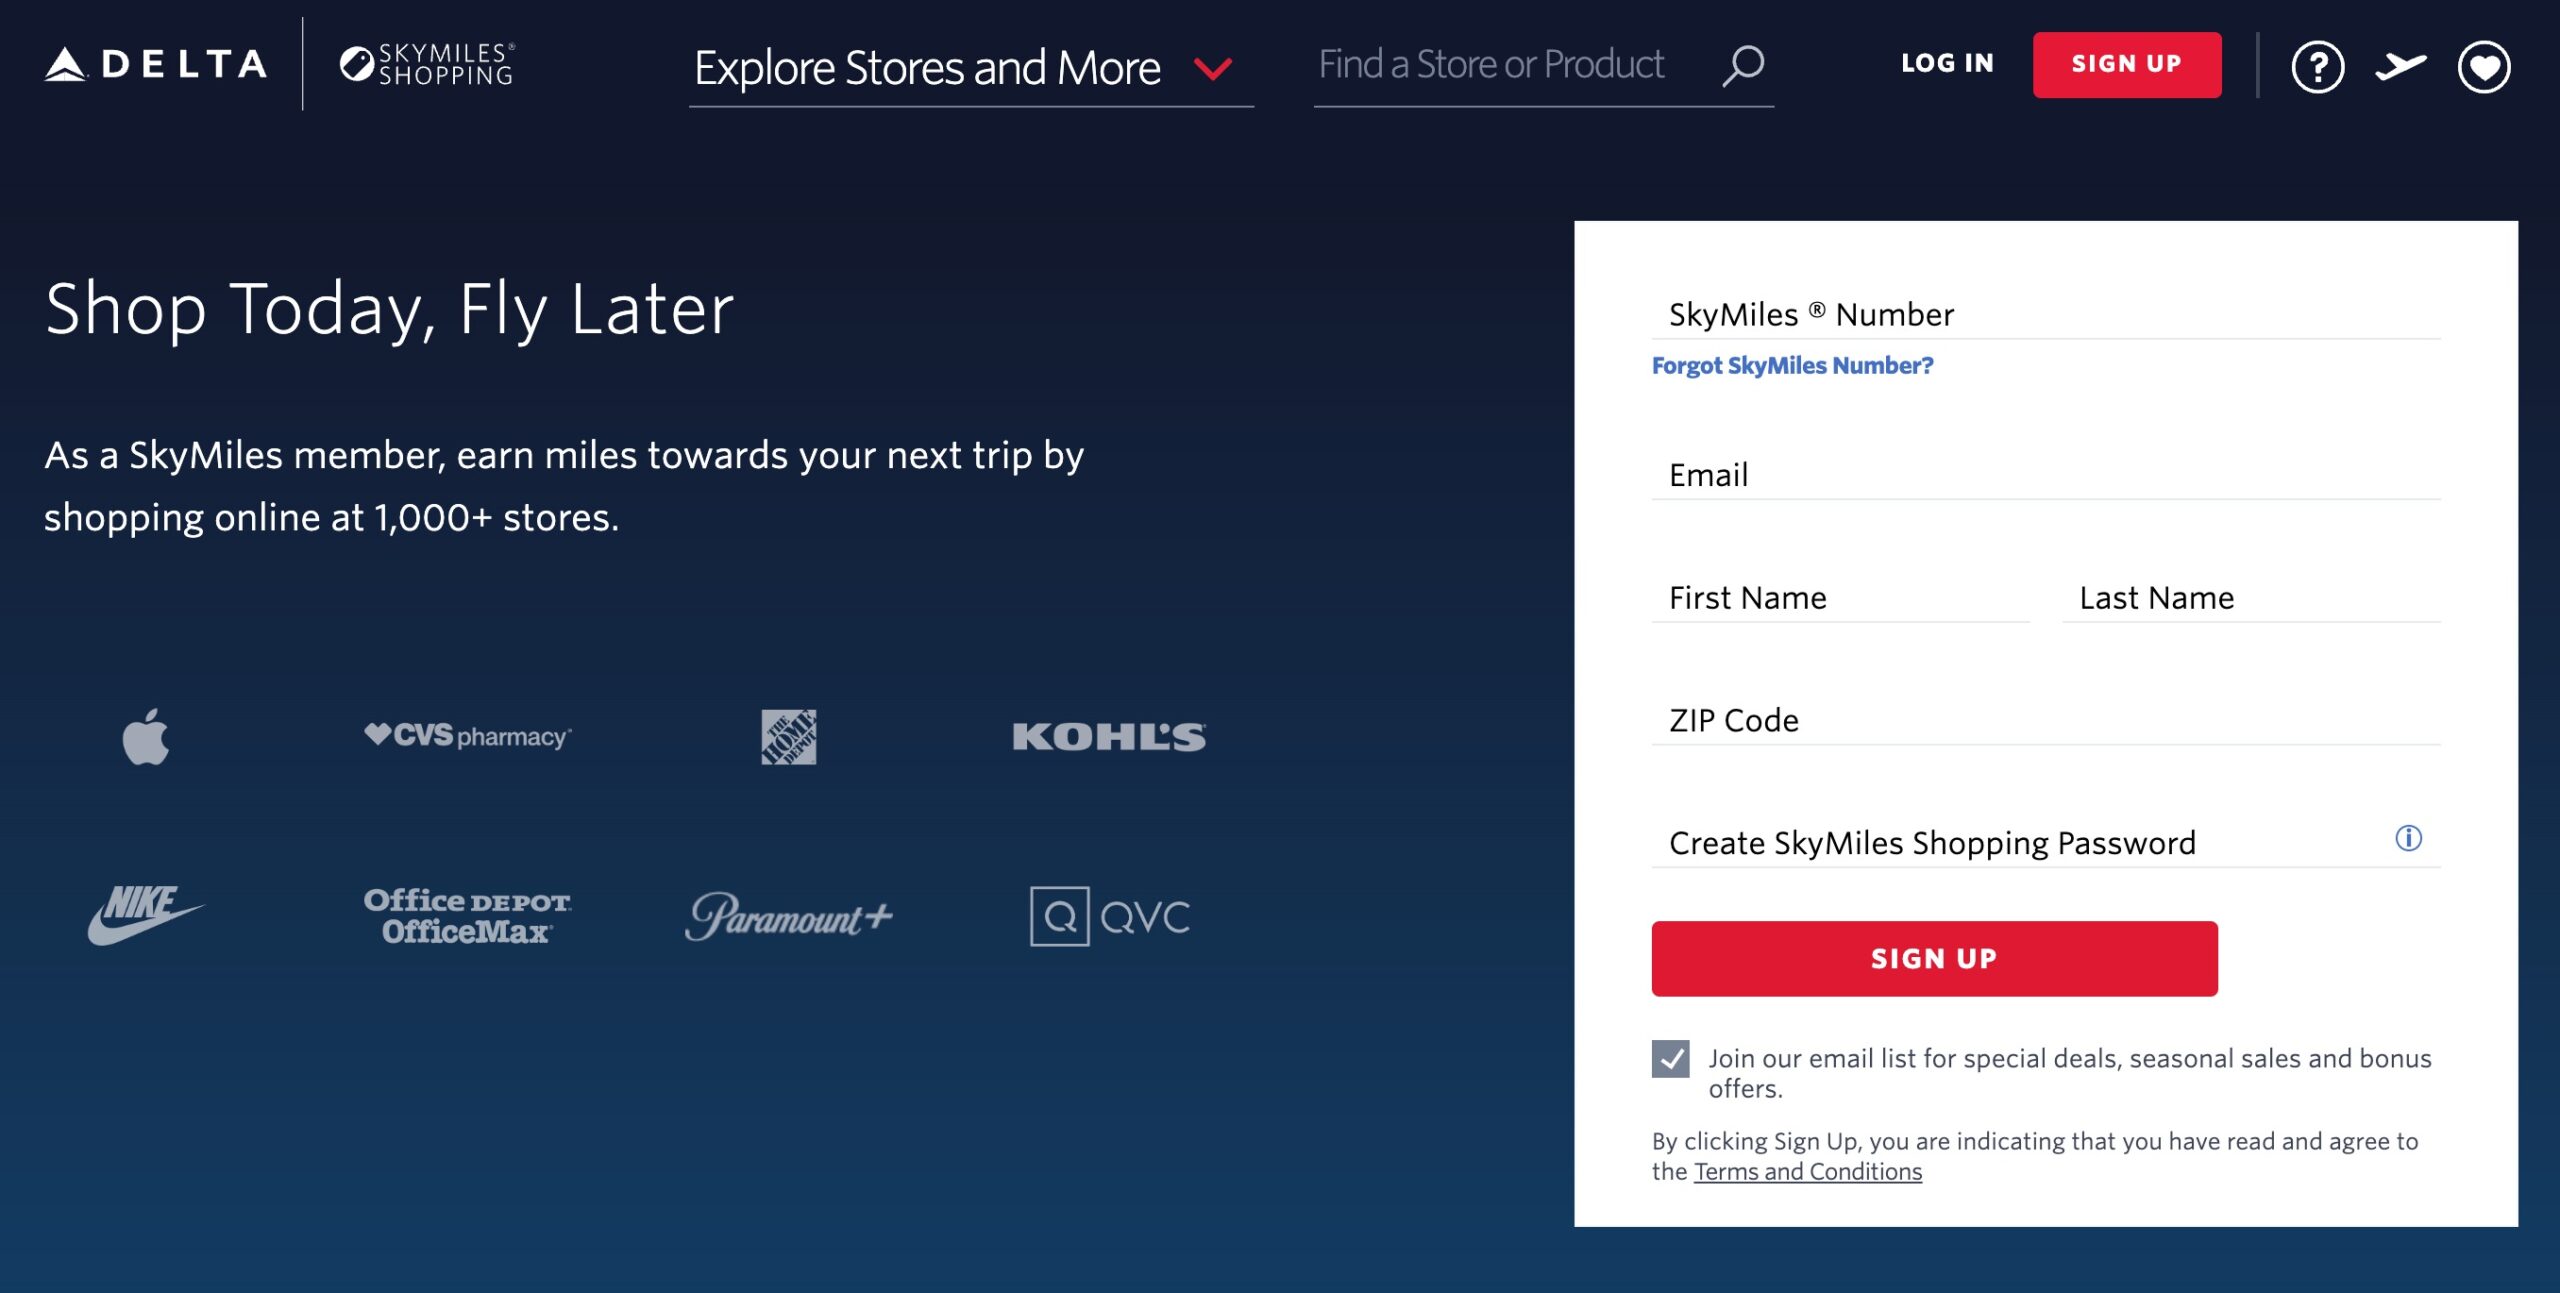Image resolution: width=2560 pixels, height=1293 pixels.
Task: Click the password info tooltip icon
Action: [x=2410, y=839]
